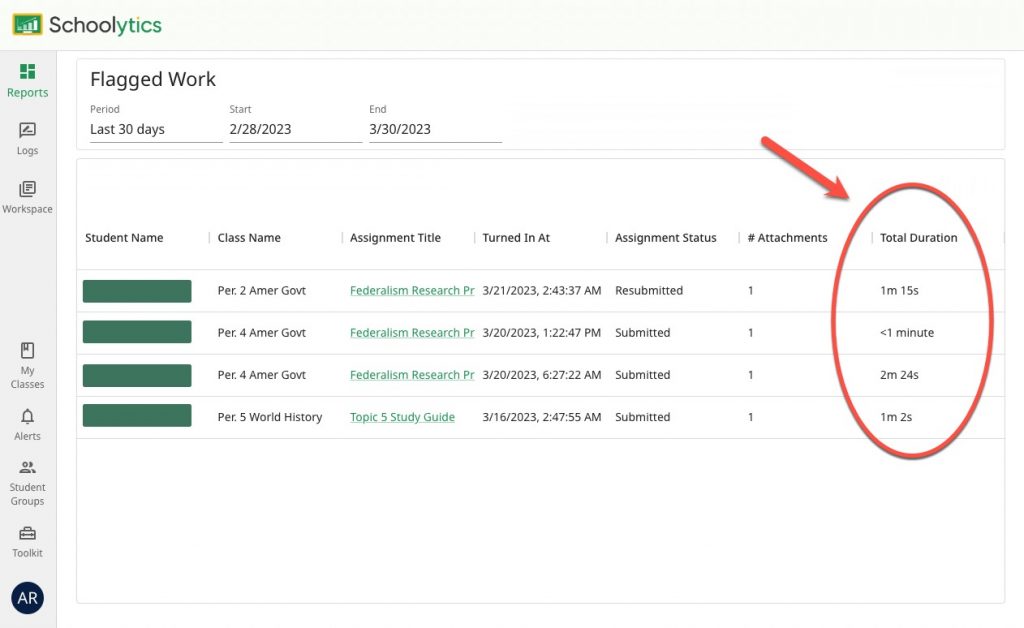The width and height of the screenshot is (1024, 628).
Task: Click the Assignment Status column header
Action: (x=665, y=238)
